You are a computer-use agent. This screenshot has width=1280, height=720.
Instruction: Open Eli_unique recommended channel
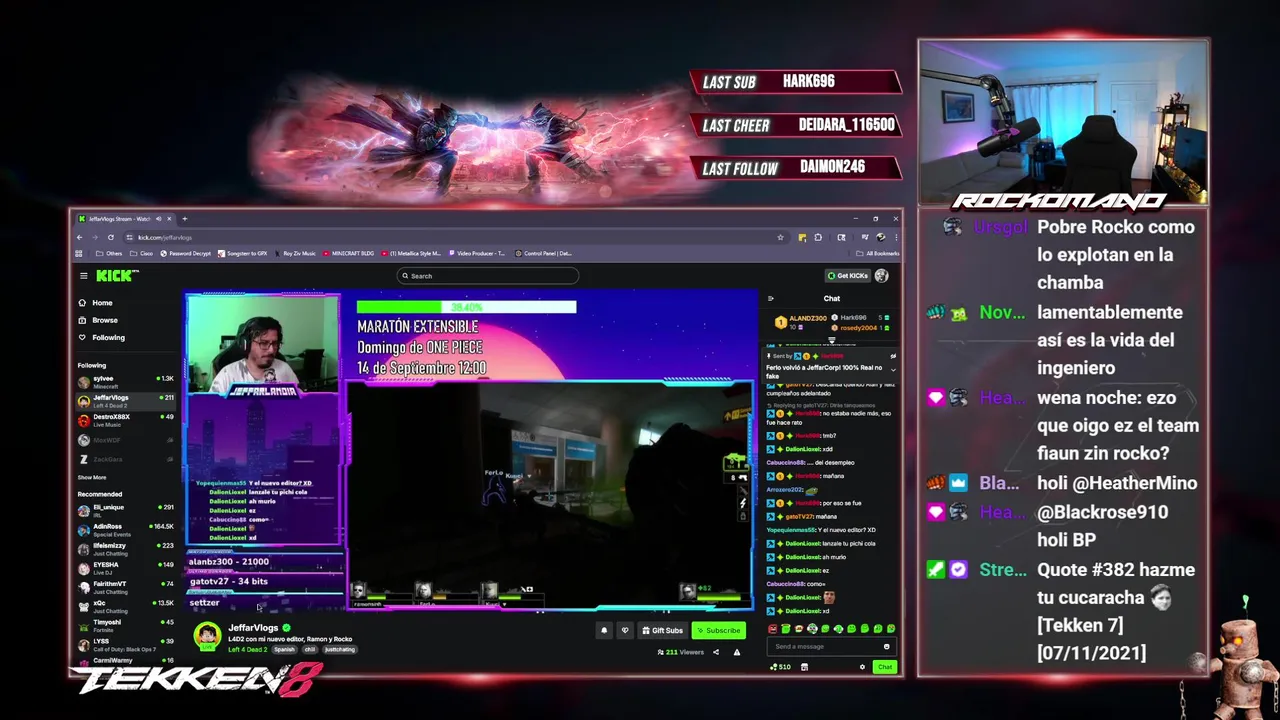coord(126,510)
